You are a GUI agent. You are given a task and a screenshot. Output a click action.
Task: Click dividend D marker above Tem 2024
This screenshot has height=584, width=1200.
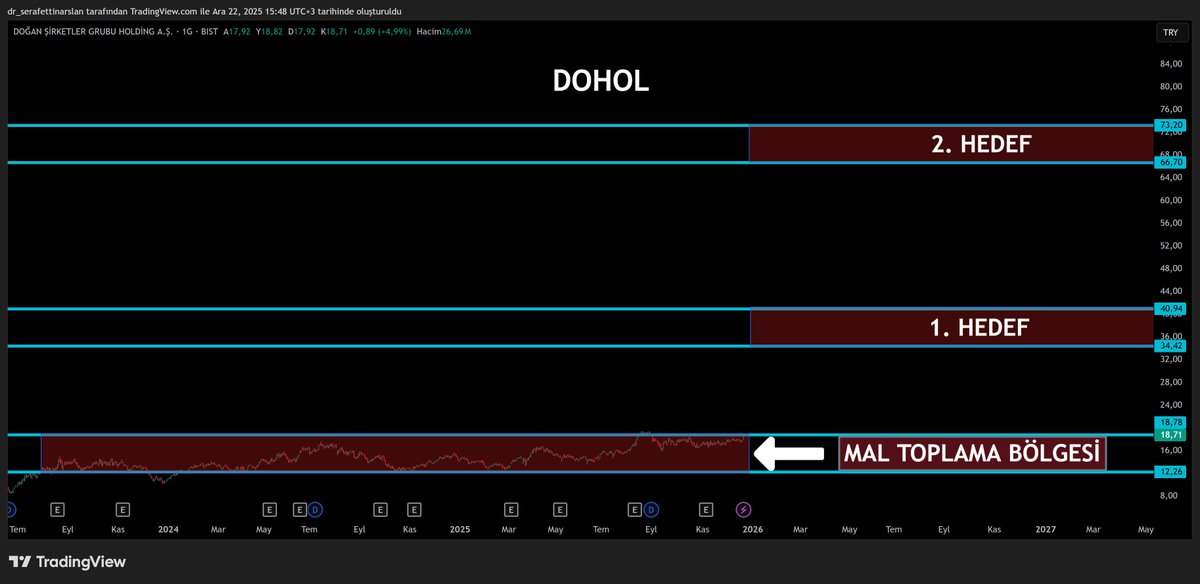click(314, 509)
